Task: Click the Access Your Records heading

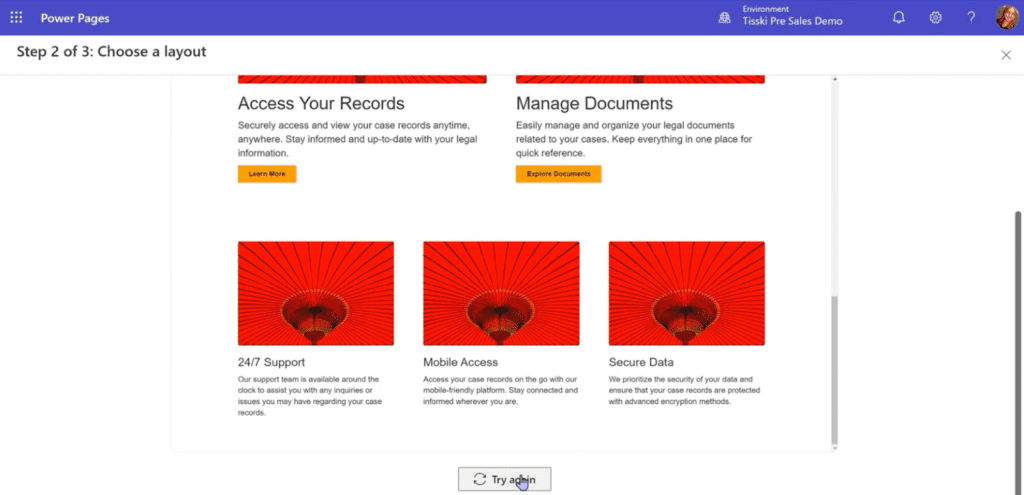Action: pyautogui.click(x=321, y=104)
